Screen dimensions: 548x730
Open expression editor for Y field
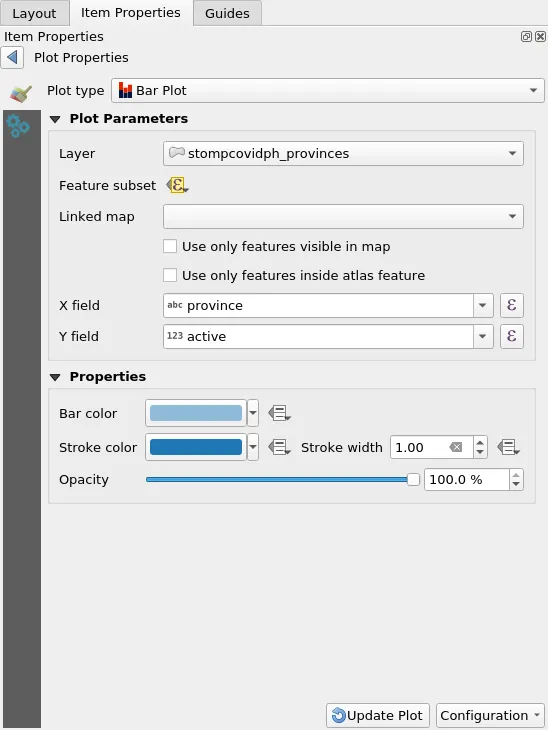(x=511, y=336)
